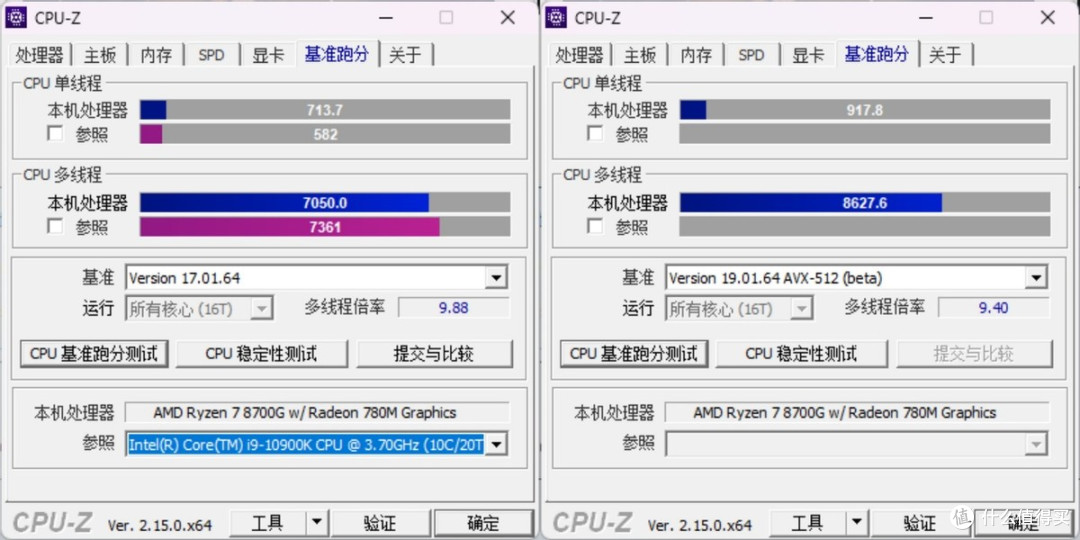Select 基准跑分 tab in right window
Screen dimensions: 1080x540
[x=877, y=54]
